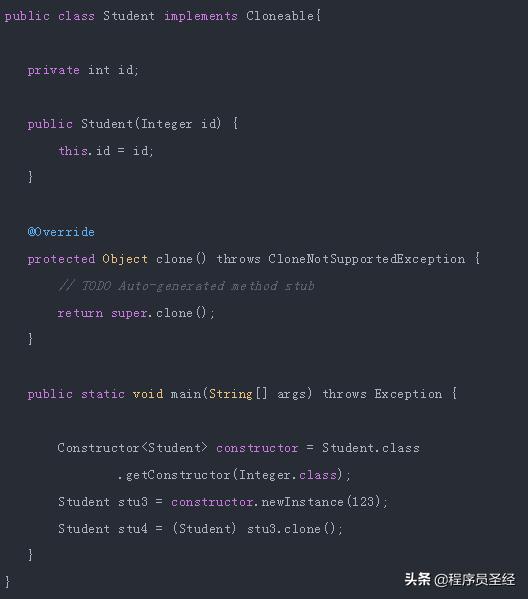Click 'return super.clone()' statement
Screen dimensions: 528x599
pos(136,313)
